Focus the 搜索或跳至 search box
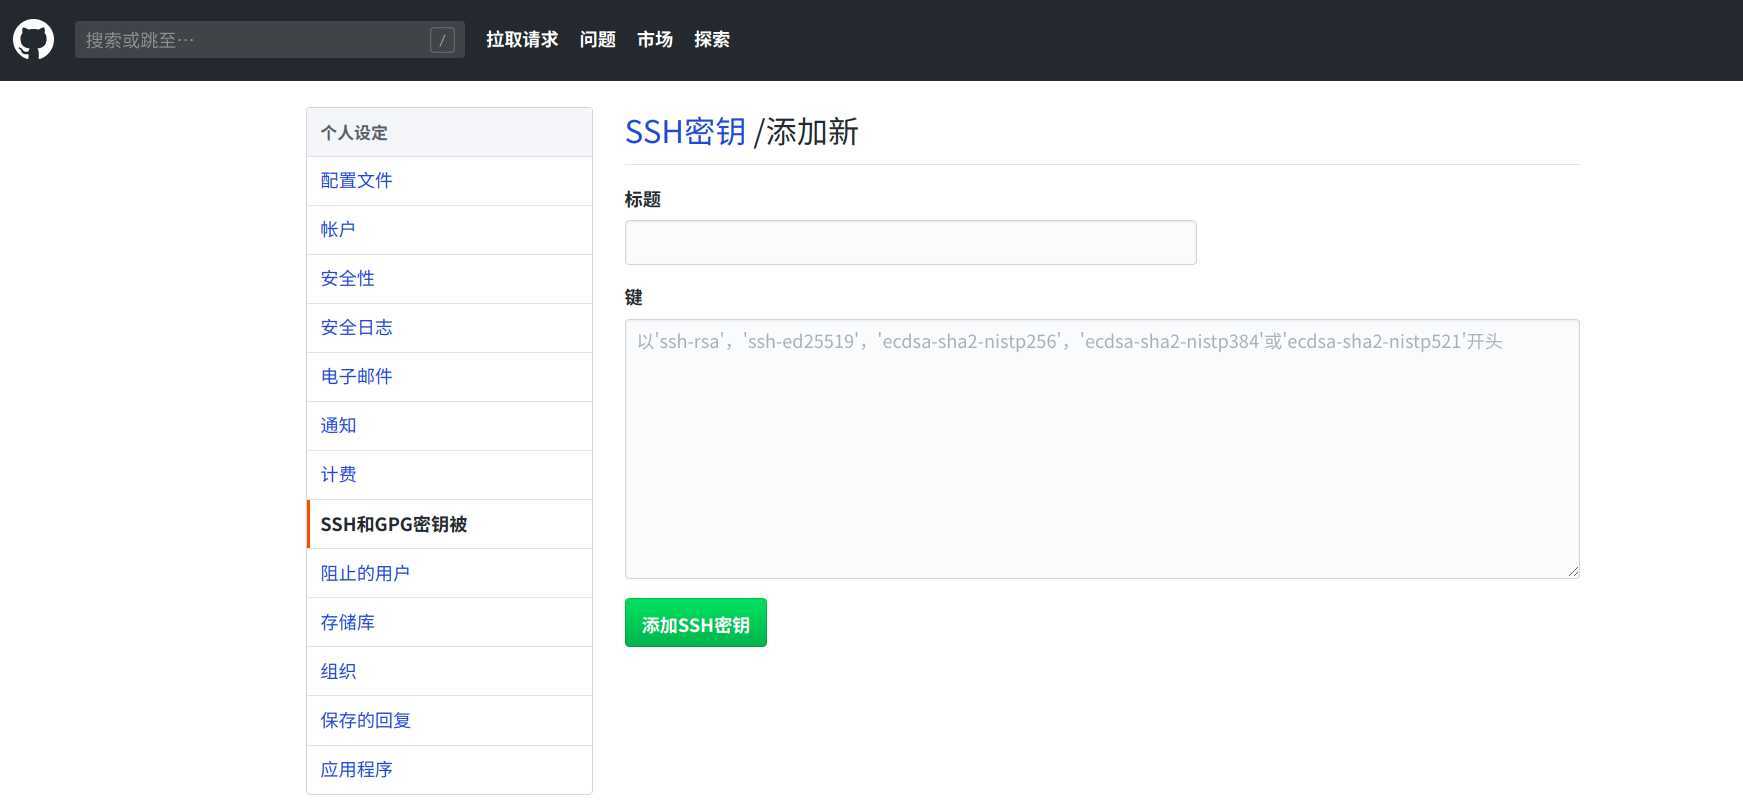 click(x=270, y=40)
